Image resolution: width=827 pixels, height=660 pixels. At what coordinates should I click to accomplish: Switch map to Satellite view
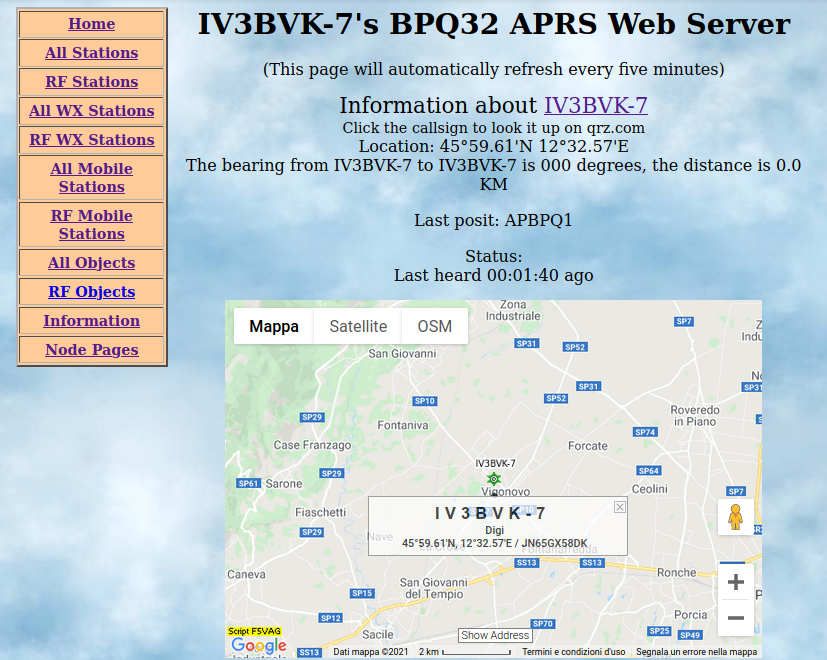358,327
